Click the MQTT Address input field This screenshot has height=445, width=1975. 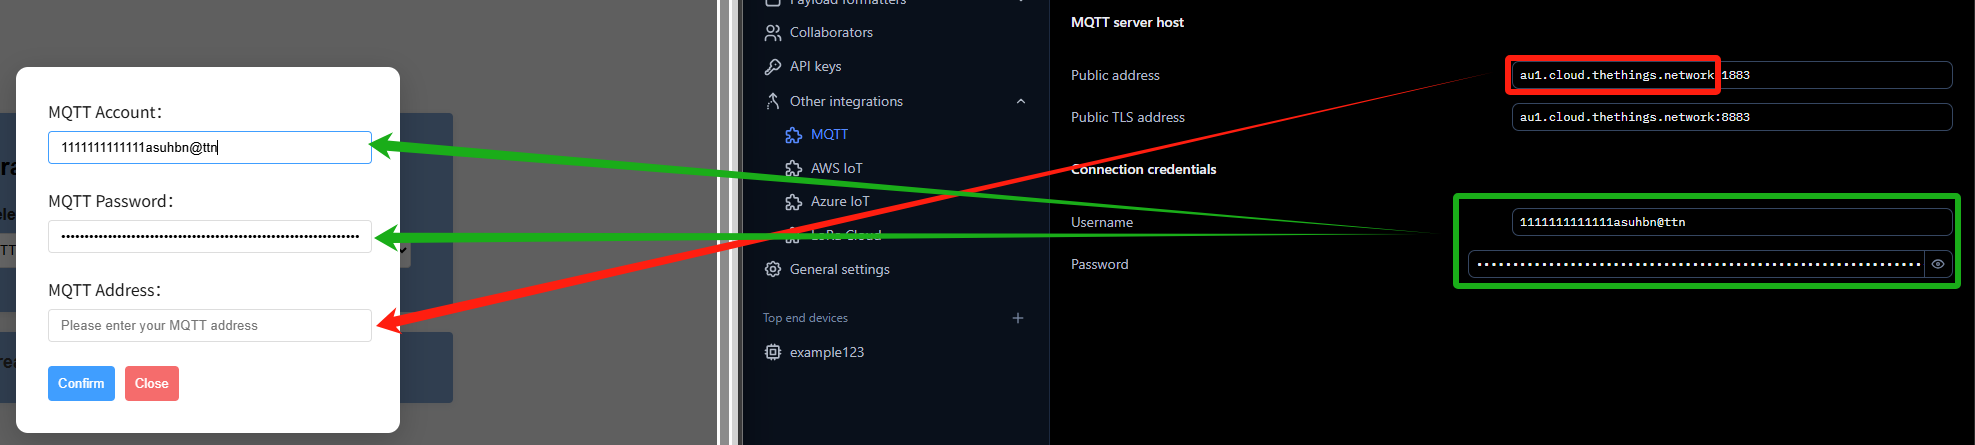[210, 325]
